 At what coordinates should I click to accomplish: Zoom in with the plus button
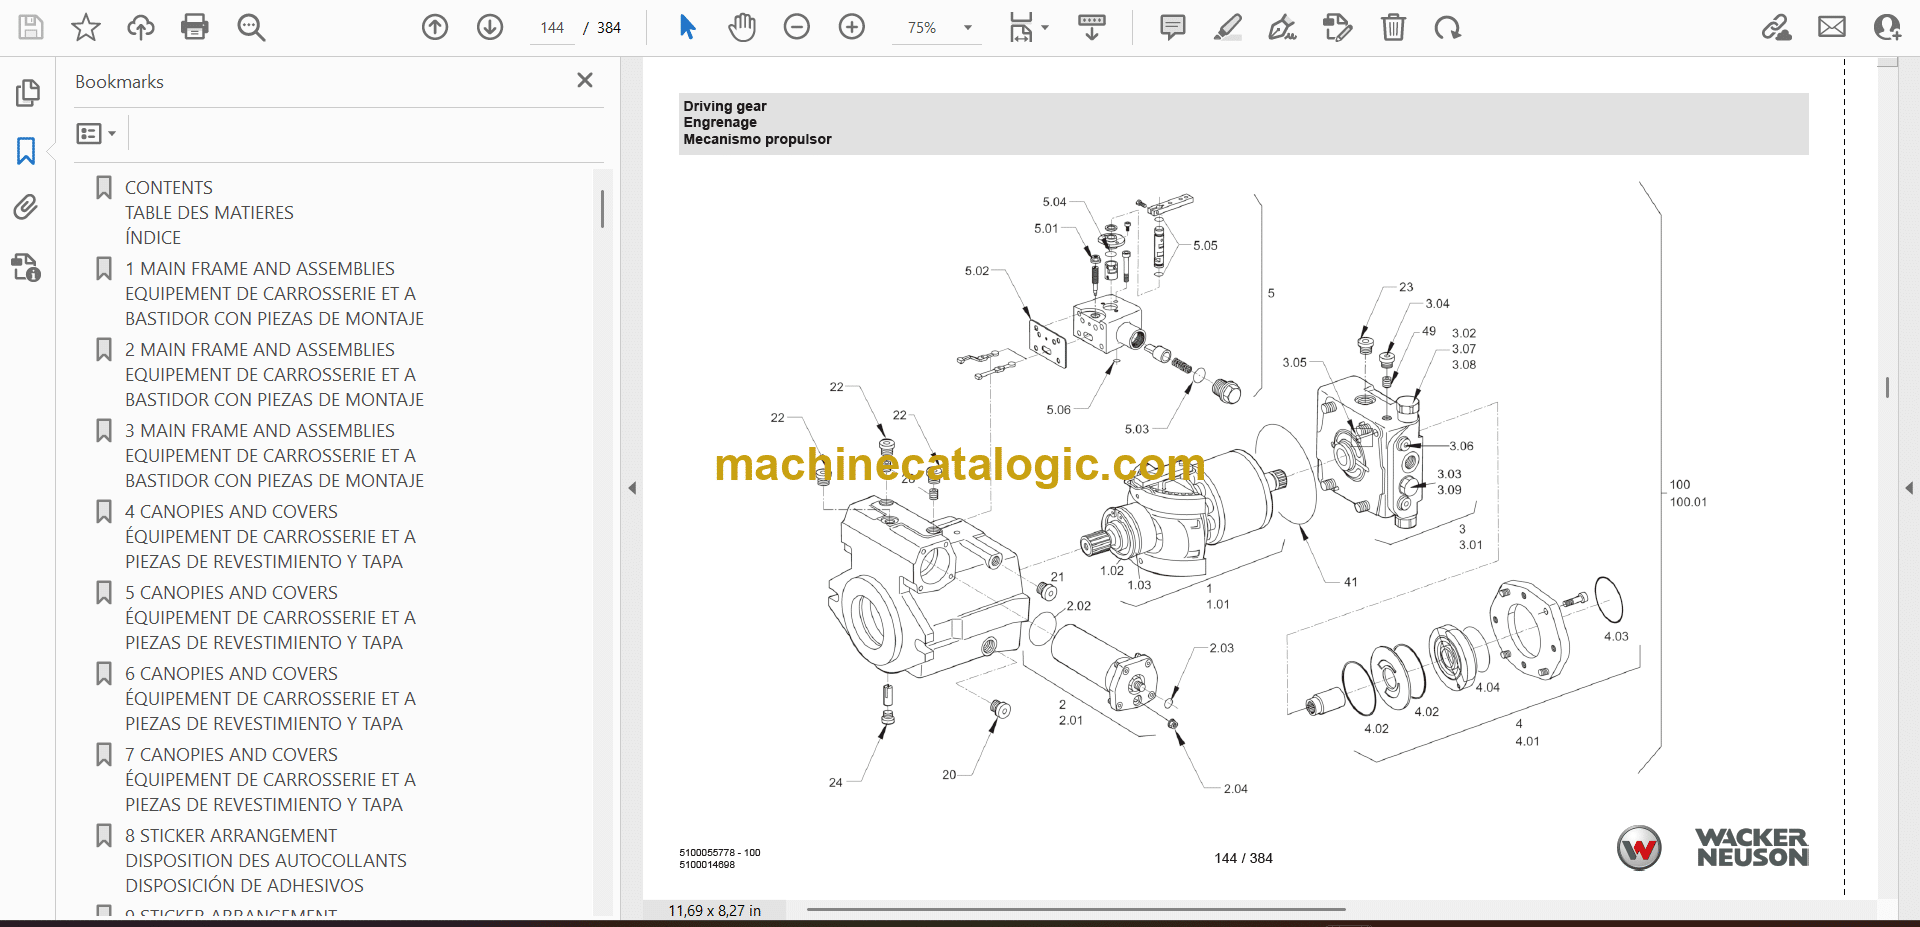coord(852,27)
